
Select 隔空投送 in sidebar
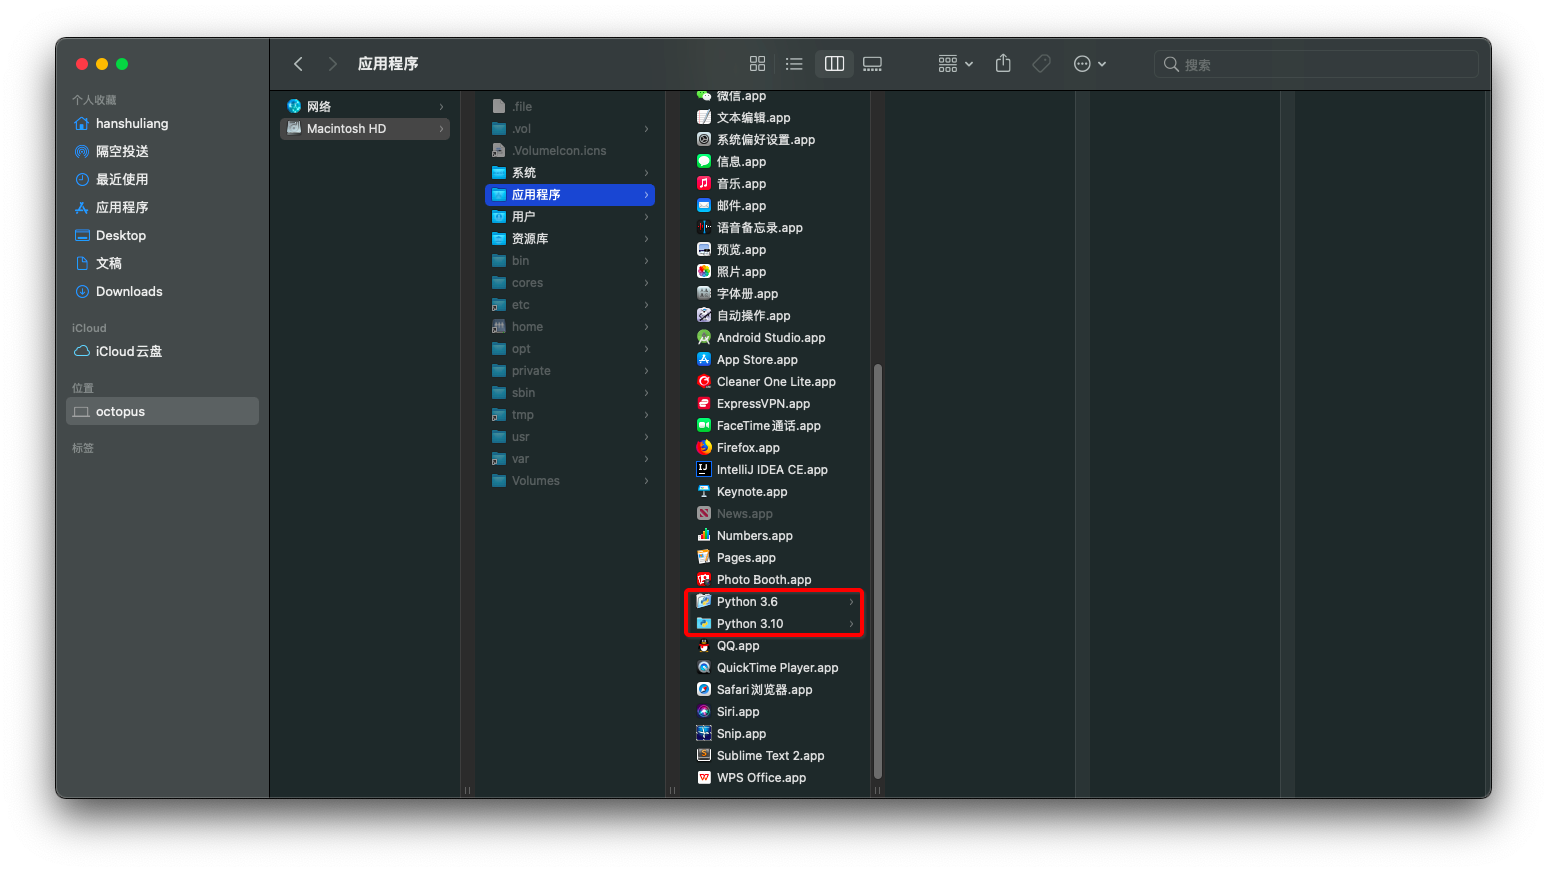coord(162,152)
